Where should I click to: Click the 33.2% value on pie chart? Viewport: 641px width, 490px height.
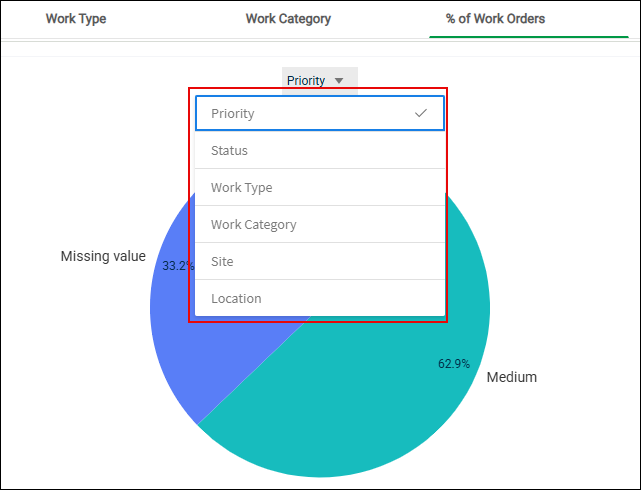[178, 266]
